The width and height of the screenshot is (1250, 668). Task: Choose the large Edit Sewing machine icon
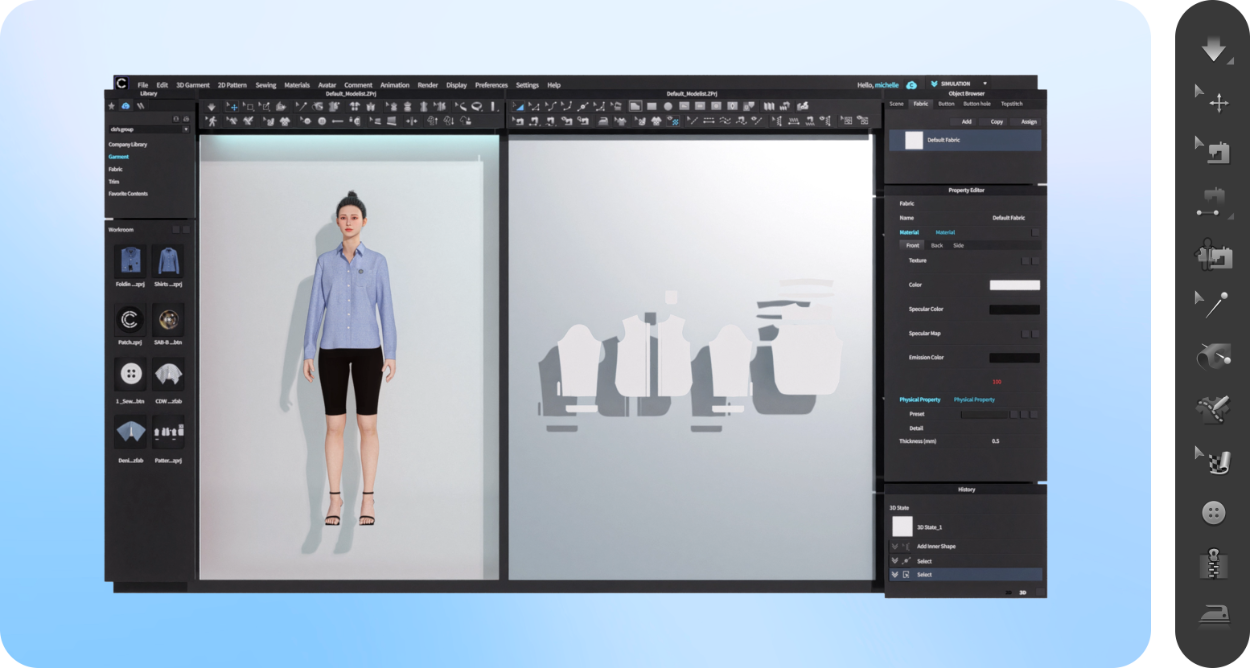pyautogui.click(x=1214, y=150)
